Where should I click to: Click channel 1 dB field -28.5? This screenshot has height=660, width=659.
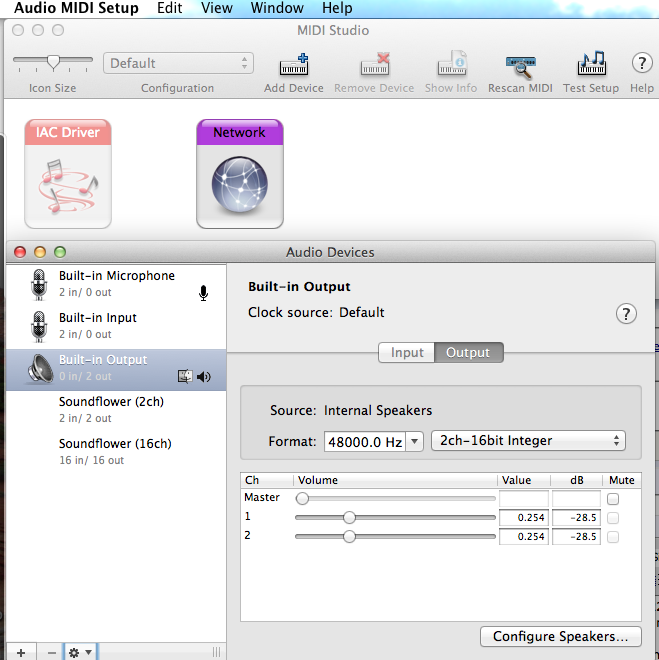[x=576, y=518]
